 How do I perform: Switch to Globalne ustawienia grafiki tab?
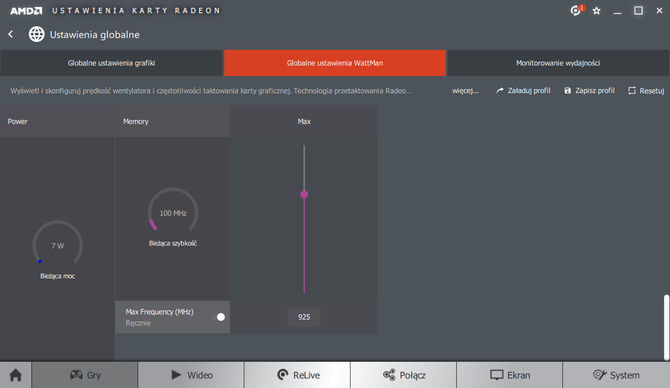[111, 63]
